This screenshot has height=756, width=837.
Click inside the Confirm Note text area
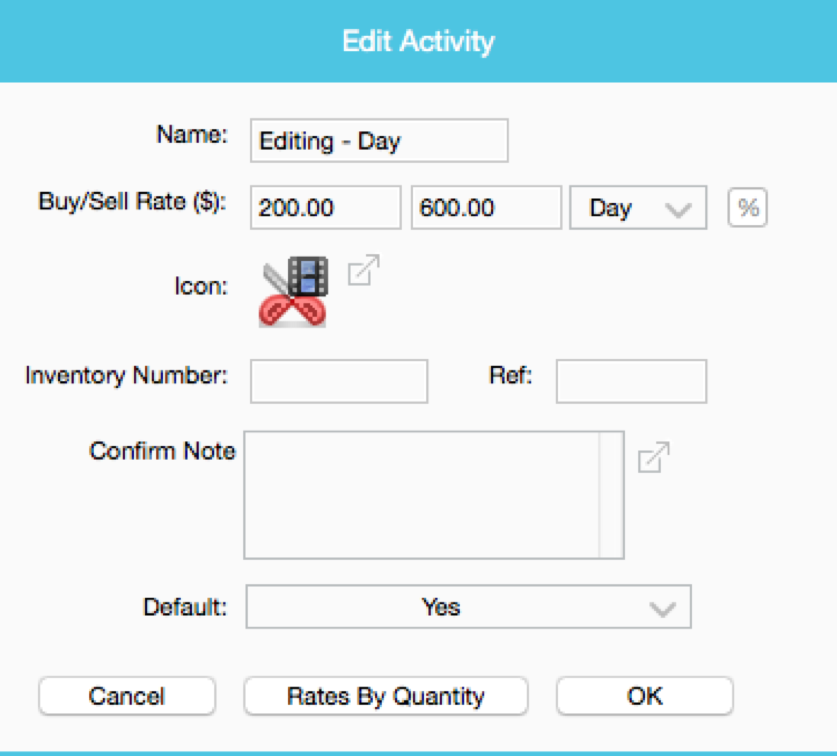[x=422, y=495]
